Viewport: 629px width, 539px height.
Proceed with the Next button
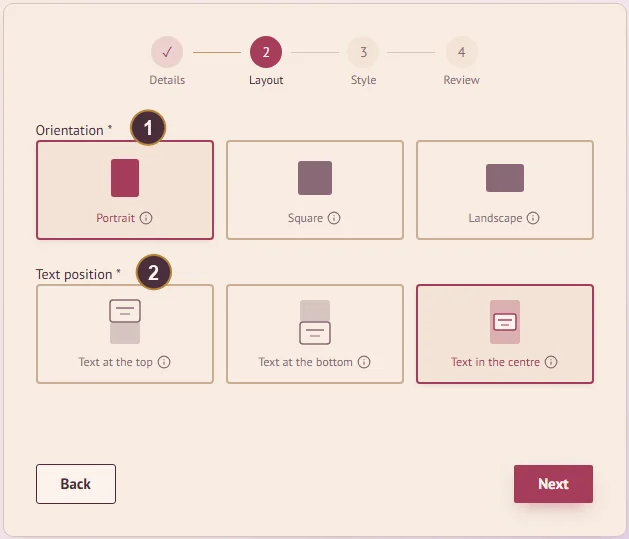pos(553,484)
